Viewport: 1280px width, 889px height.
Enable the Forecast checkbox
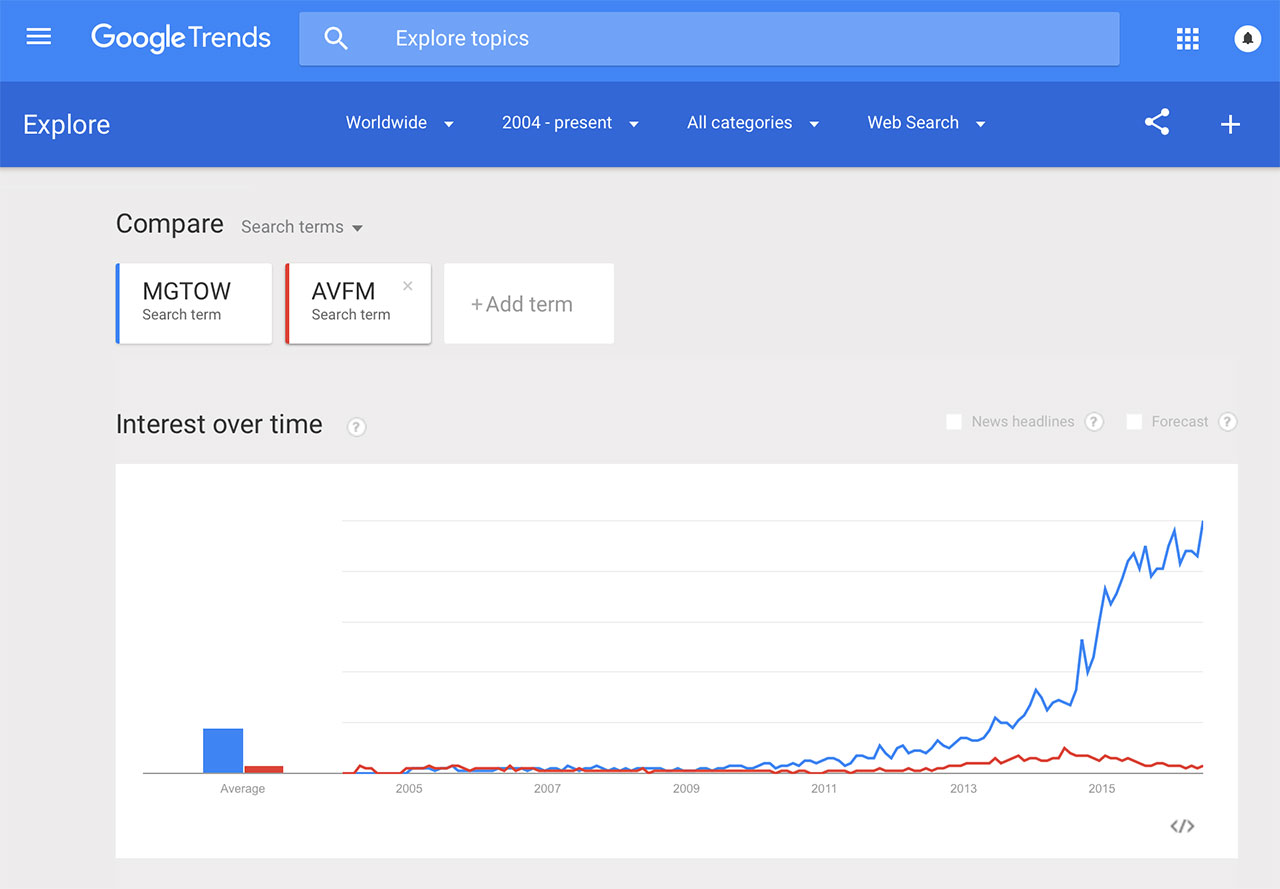[1134, 422]
